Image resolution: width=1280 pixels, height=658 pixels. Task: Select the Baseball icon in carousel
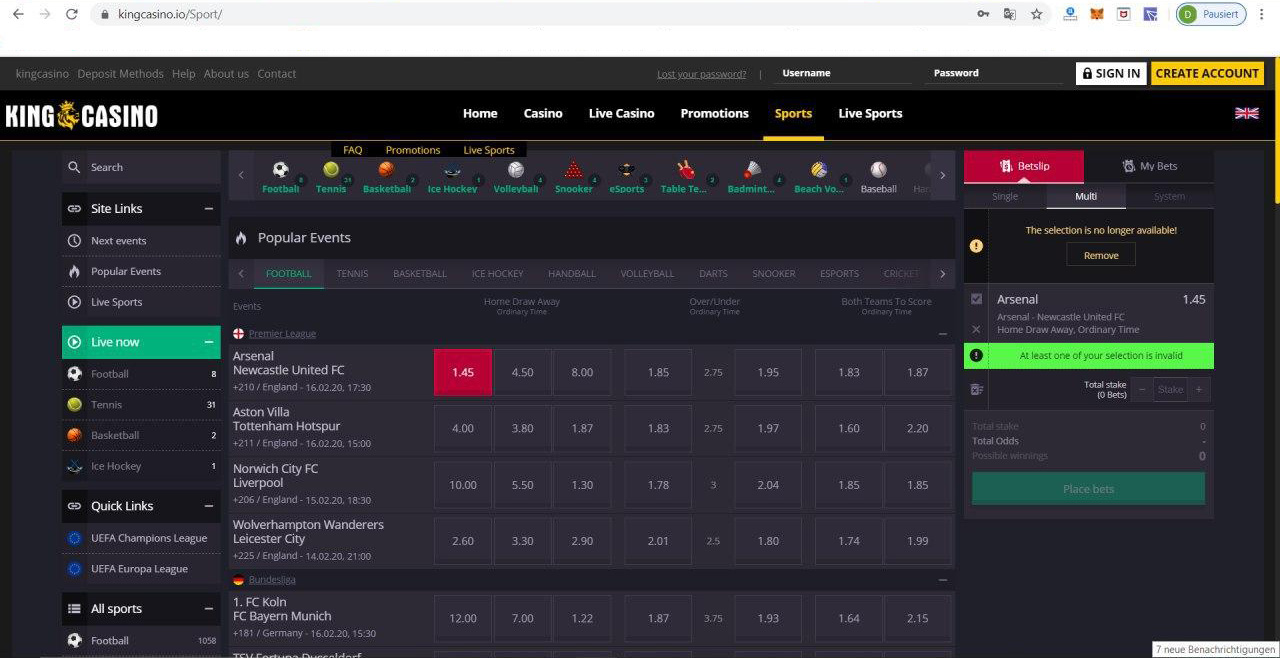click(878, 170)
